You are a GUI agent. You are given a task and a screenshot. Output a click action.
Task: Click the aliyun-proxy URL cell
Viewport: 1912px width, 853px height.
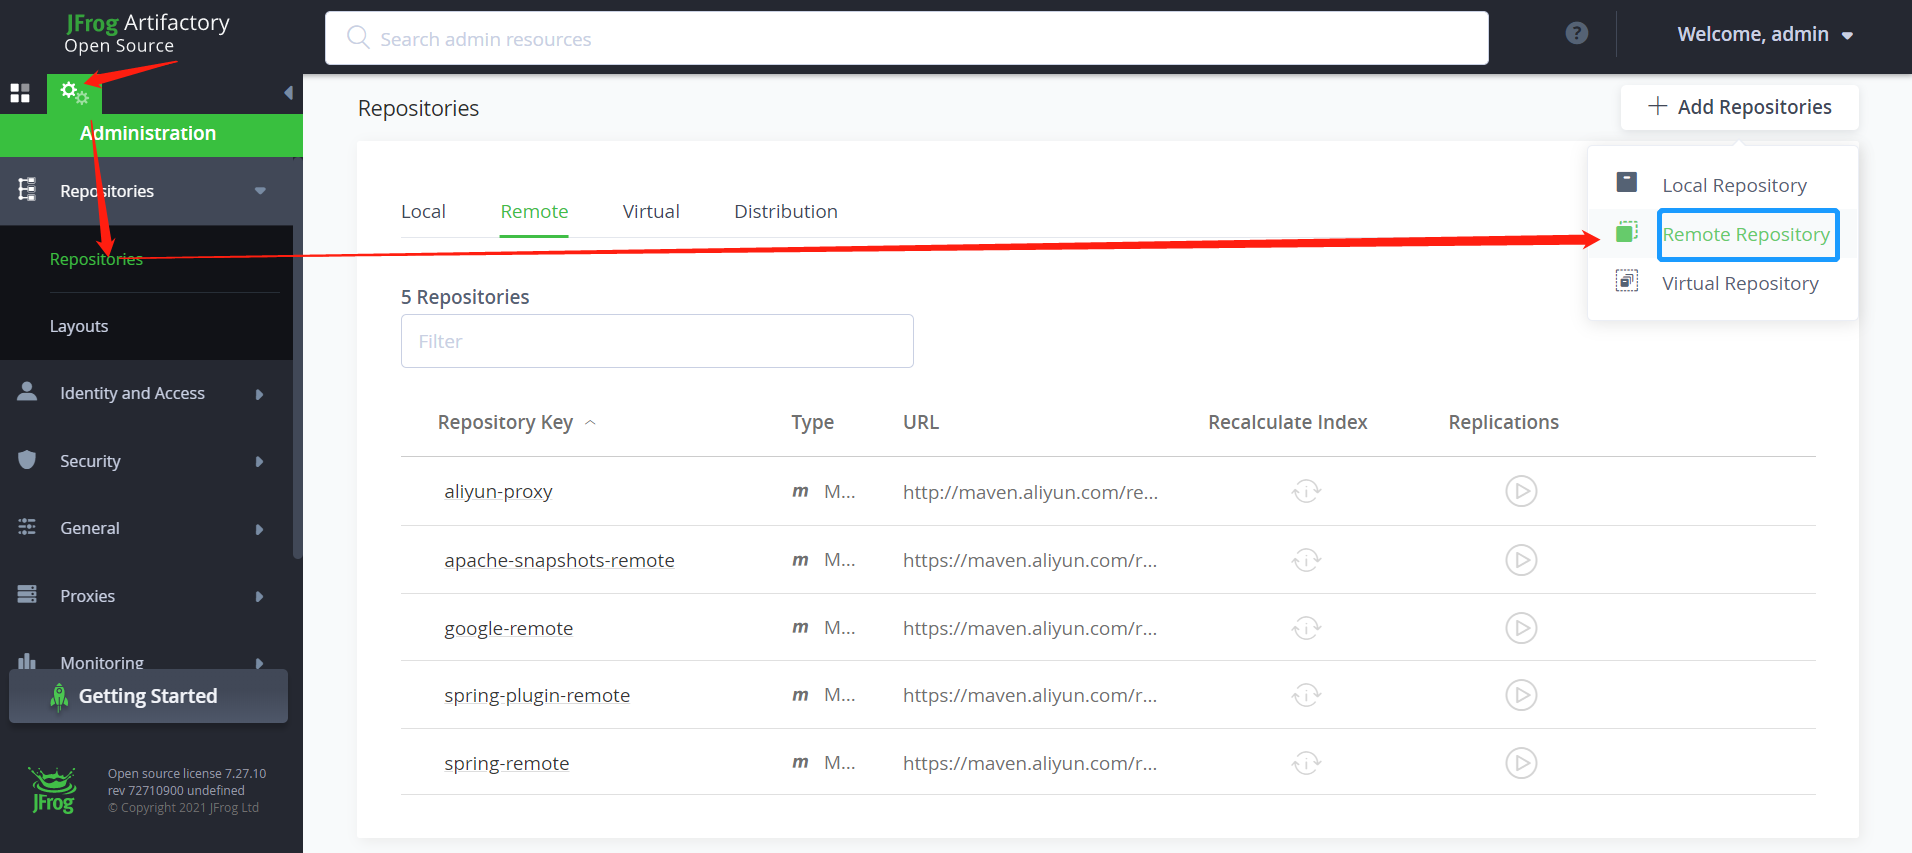[x=1030, y=492]
